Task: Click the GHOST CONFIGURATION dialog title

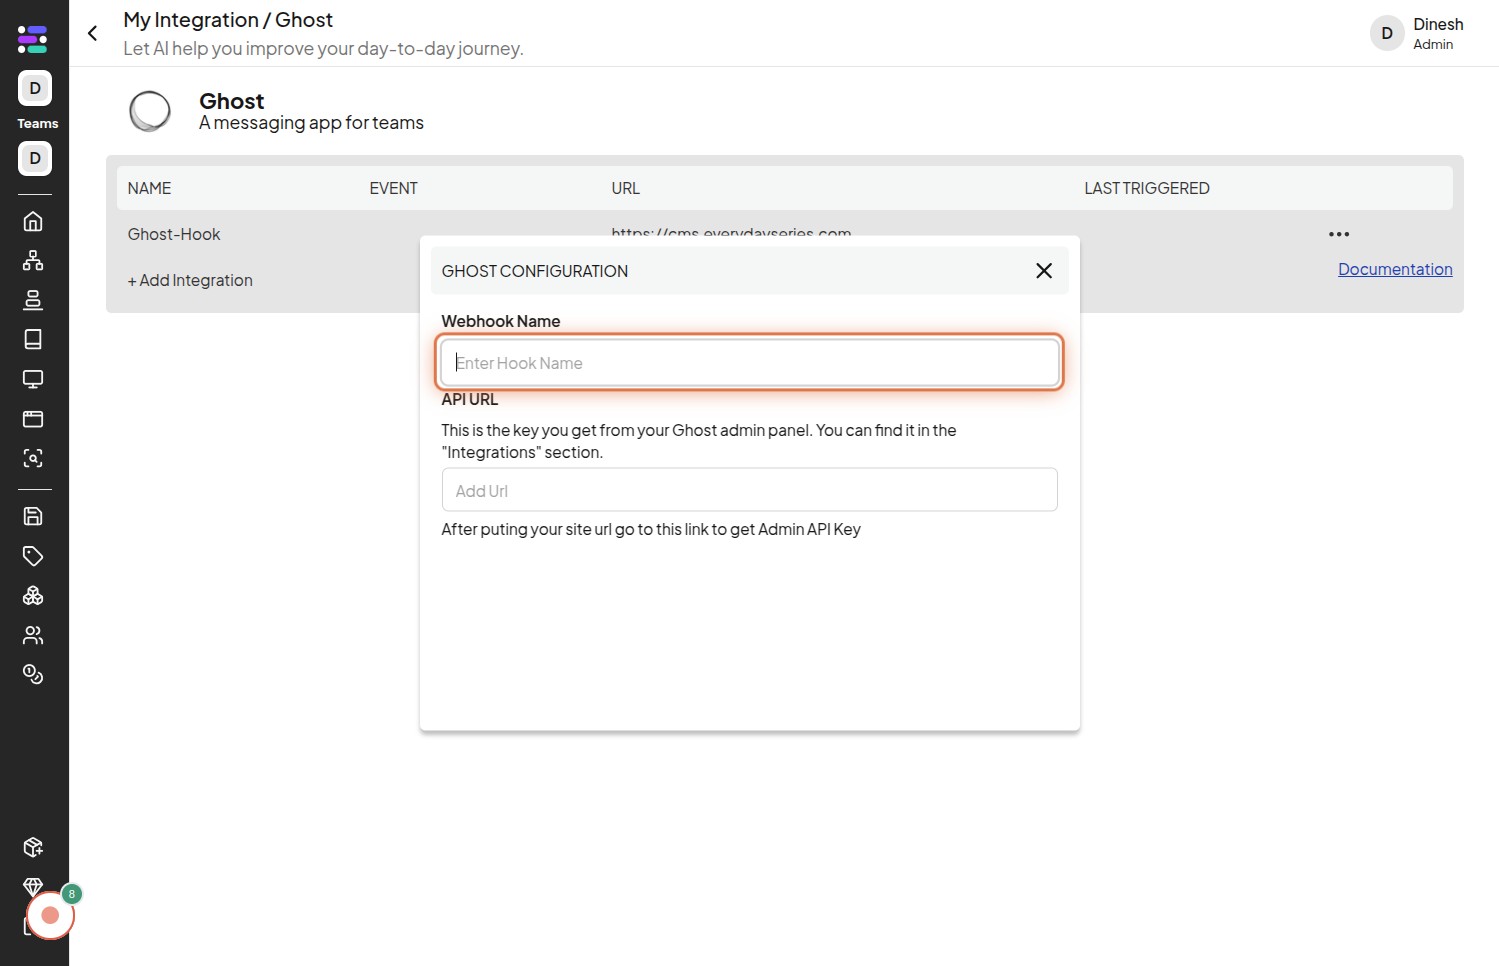Action: pos(535,271)
